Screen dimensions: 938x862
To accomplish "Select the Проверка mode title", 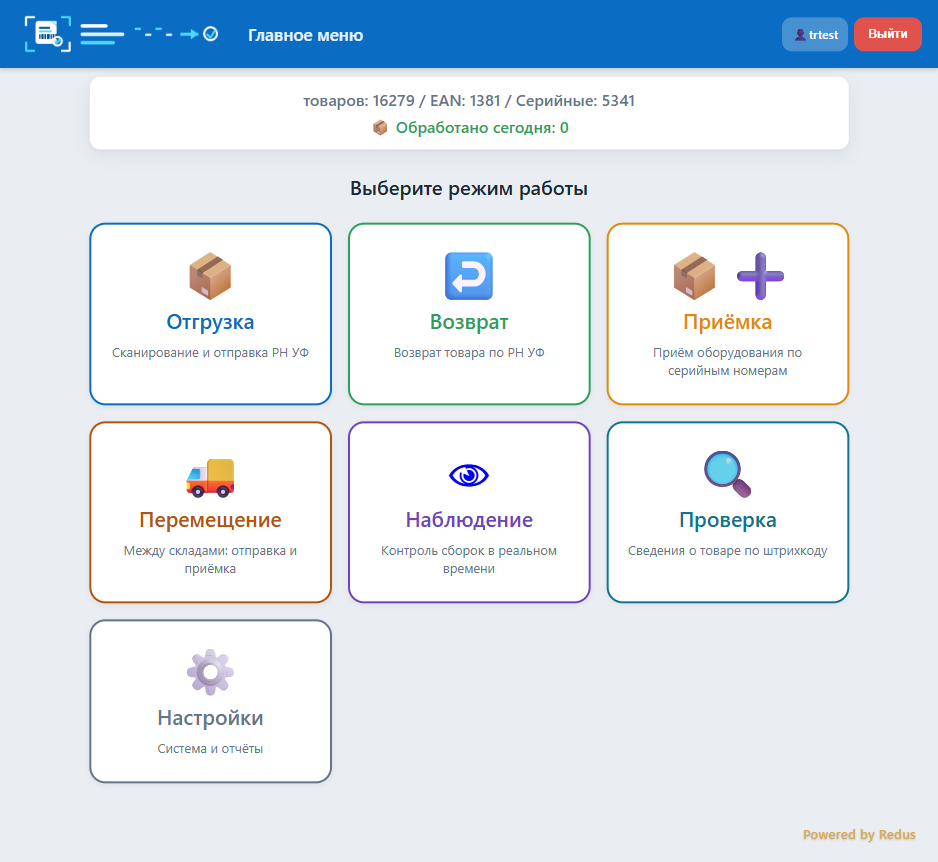I will tap(727, 520).
